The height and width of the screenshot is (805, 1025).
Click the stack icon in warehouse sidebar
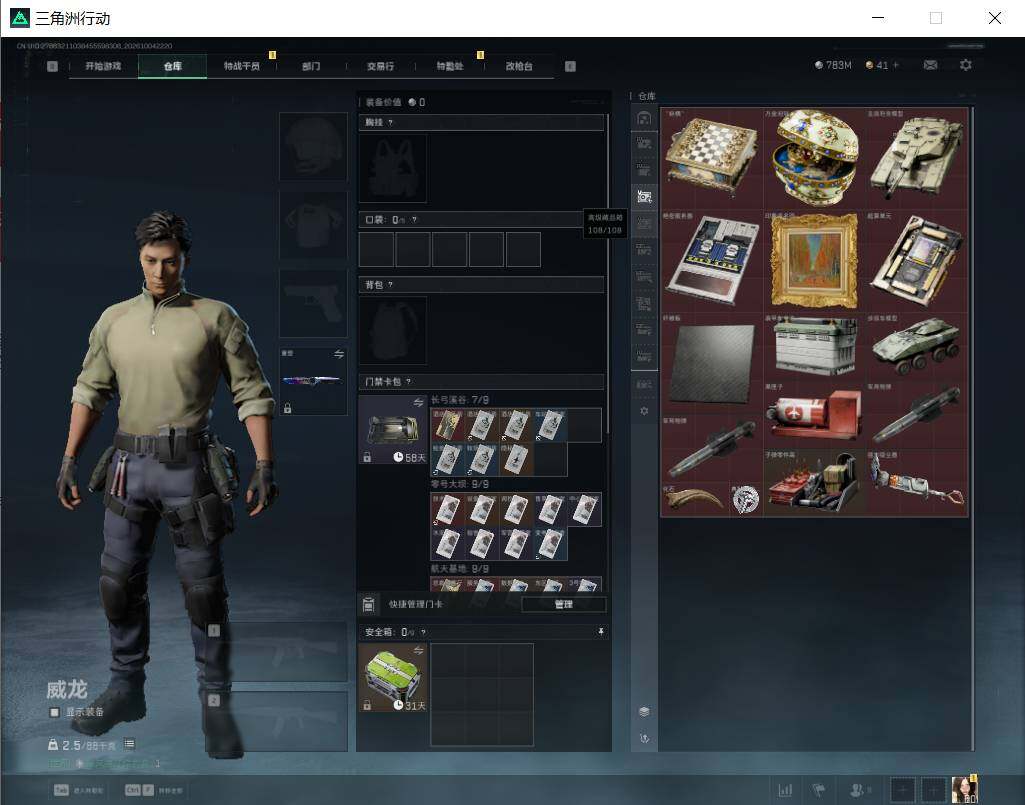[644, 711]
